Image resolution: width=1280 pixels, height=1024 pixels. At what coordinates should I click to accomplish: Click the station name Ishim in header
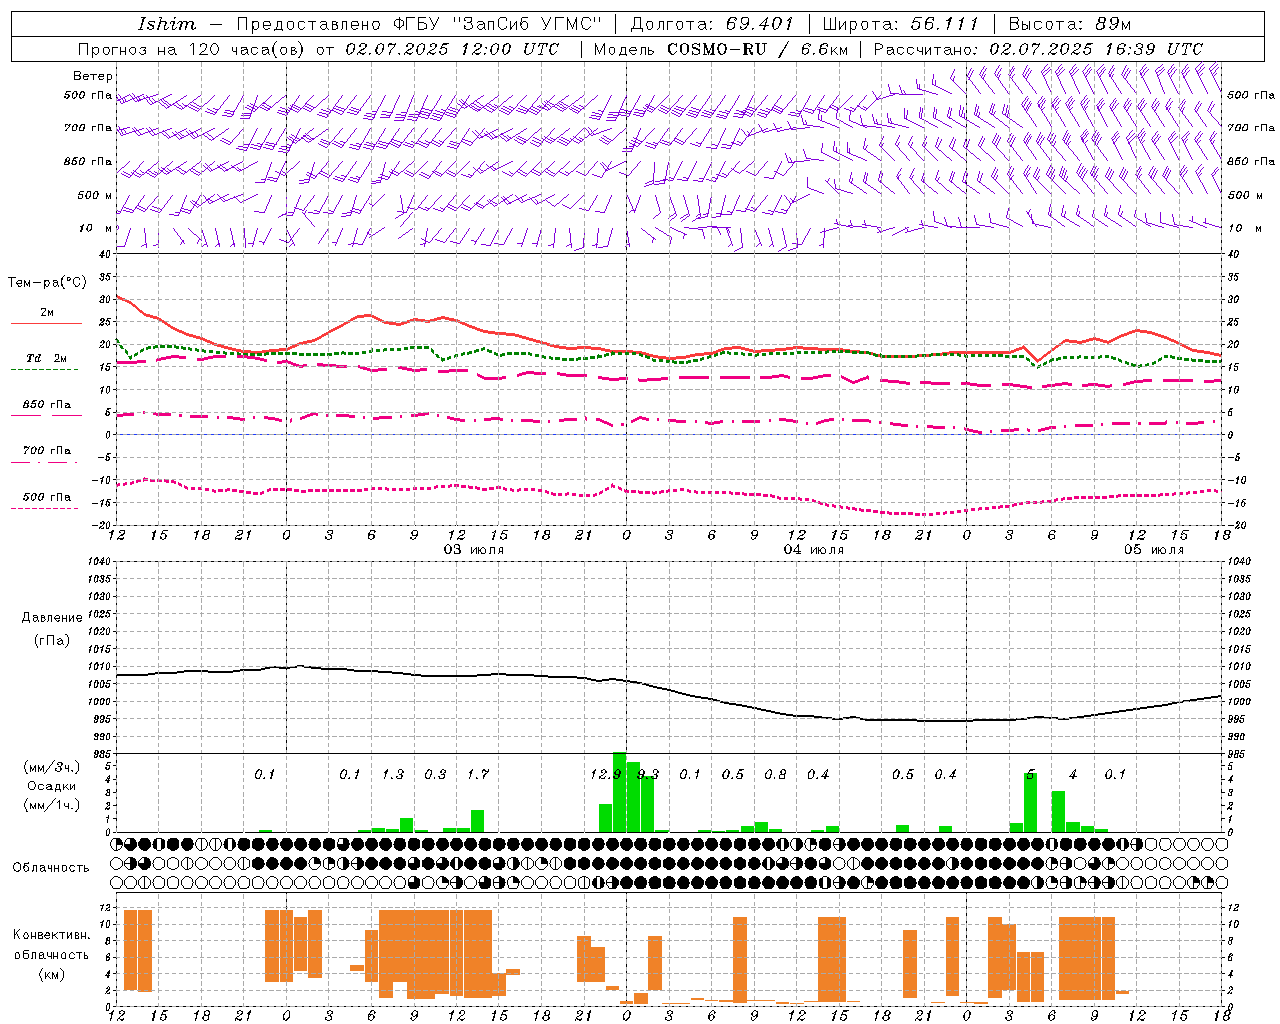pyautogui.click(x=167, y=24)
